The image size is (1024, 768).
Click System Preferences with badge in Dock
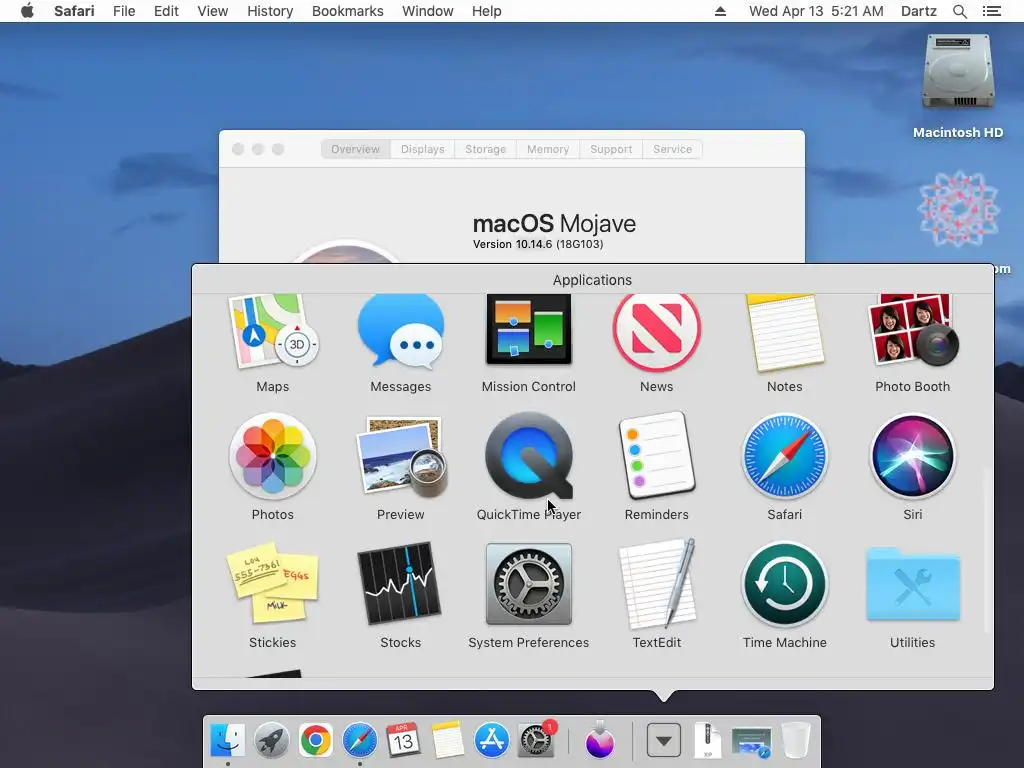[x=536, y=740]
